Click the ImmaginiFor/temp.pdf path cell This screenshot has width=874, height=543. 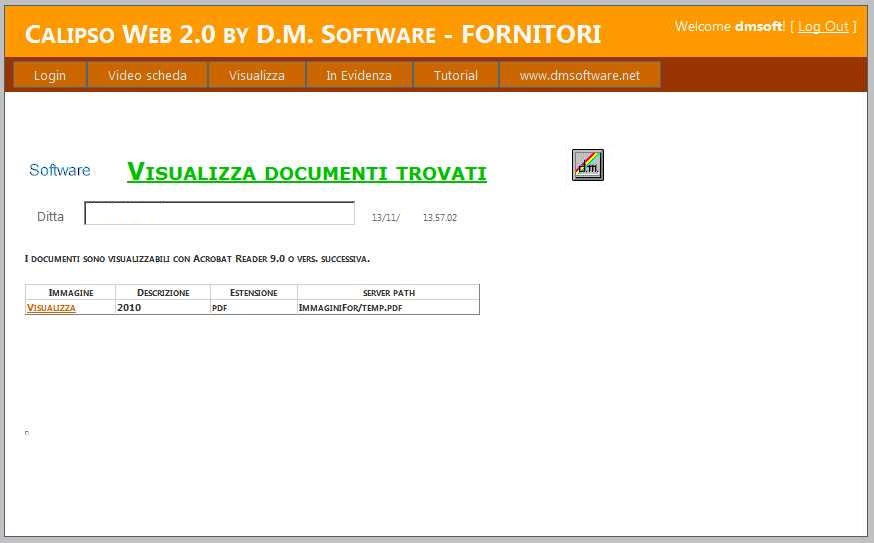389,307
